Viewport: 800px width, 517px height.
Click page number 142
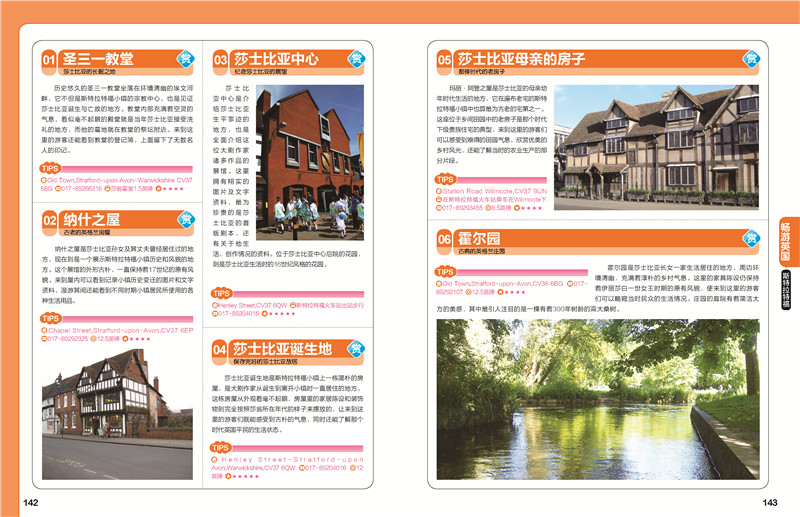point(31,503)
